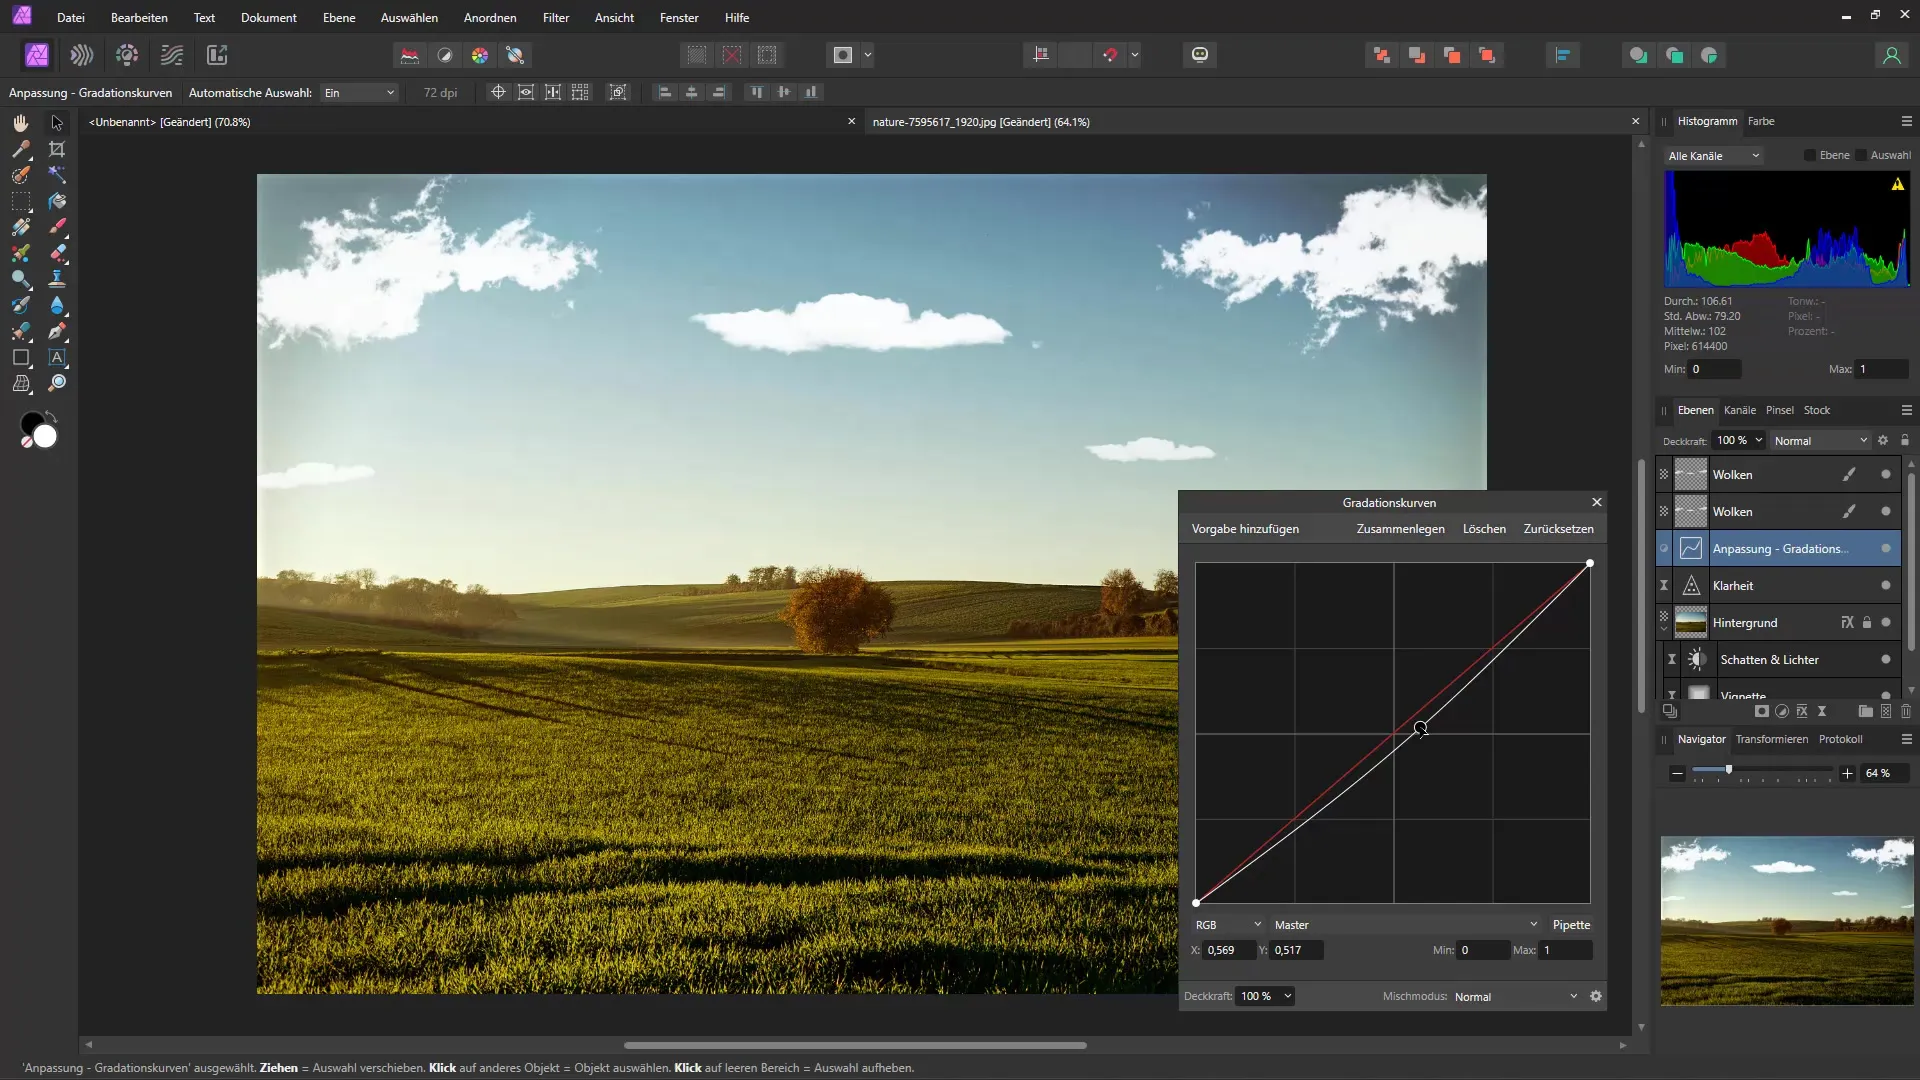Screen dimensions: 1920x1080
Task: Open the Master channel dropdown
Action: coord(1406,925)
